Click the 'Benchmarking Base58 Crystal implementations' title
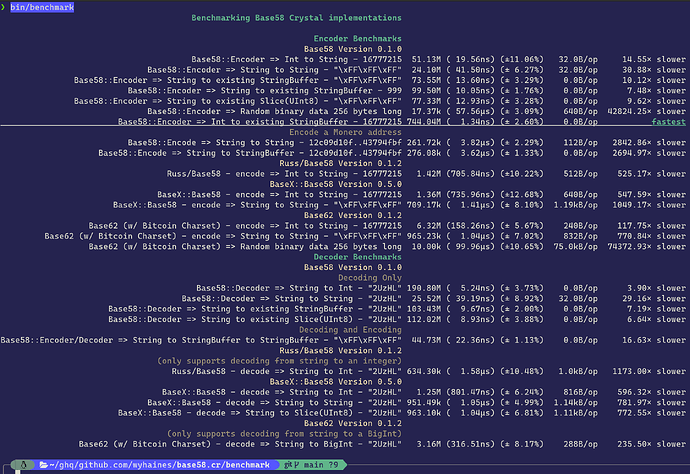This screenshot has height=474, width=690. click(297, 18)
